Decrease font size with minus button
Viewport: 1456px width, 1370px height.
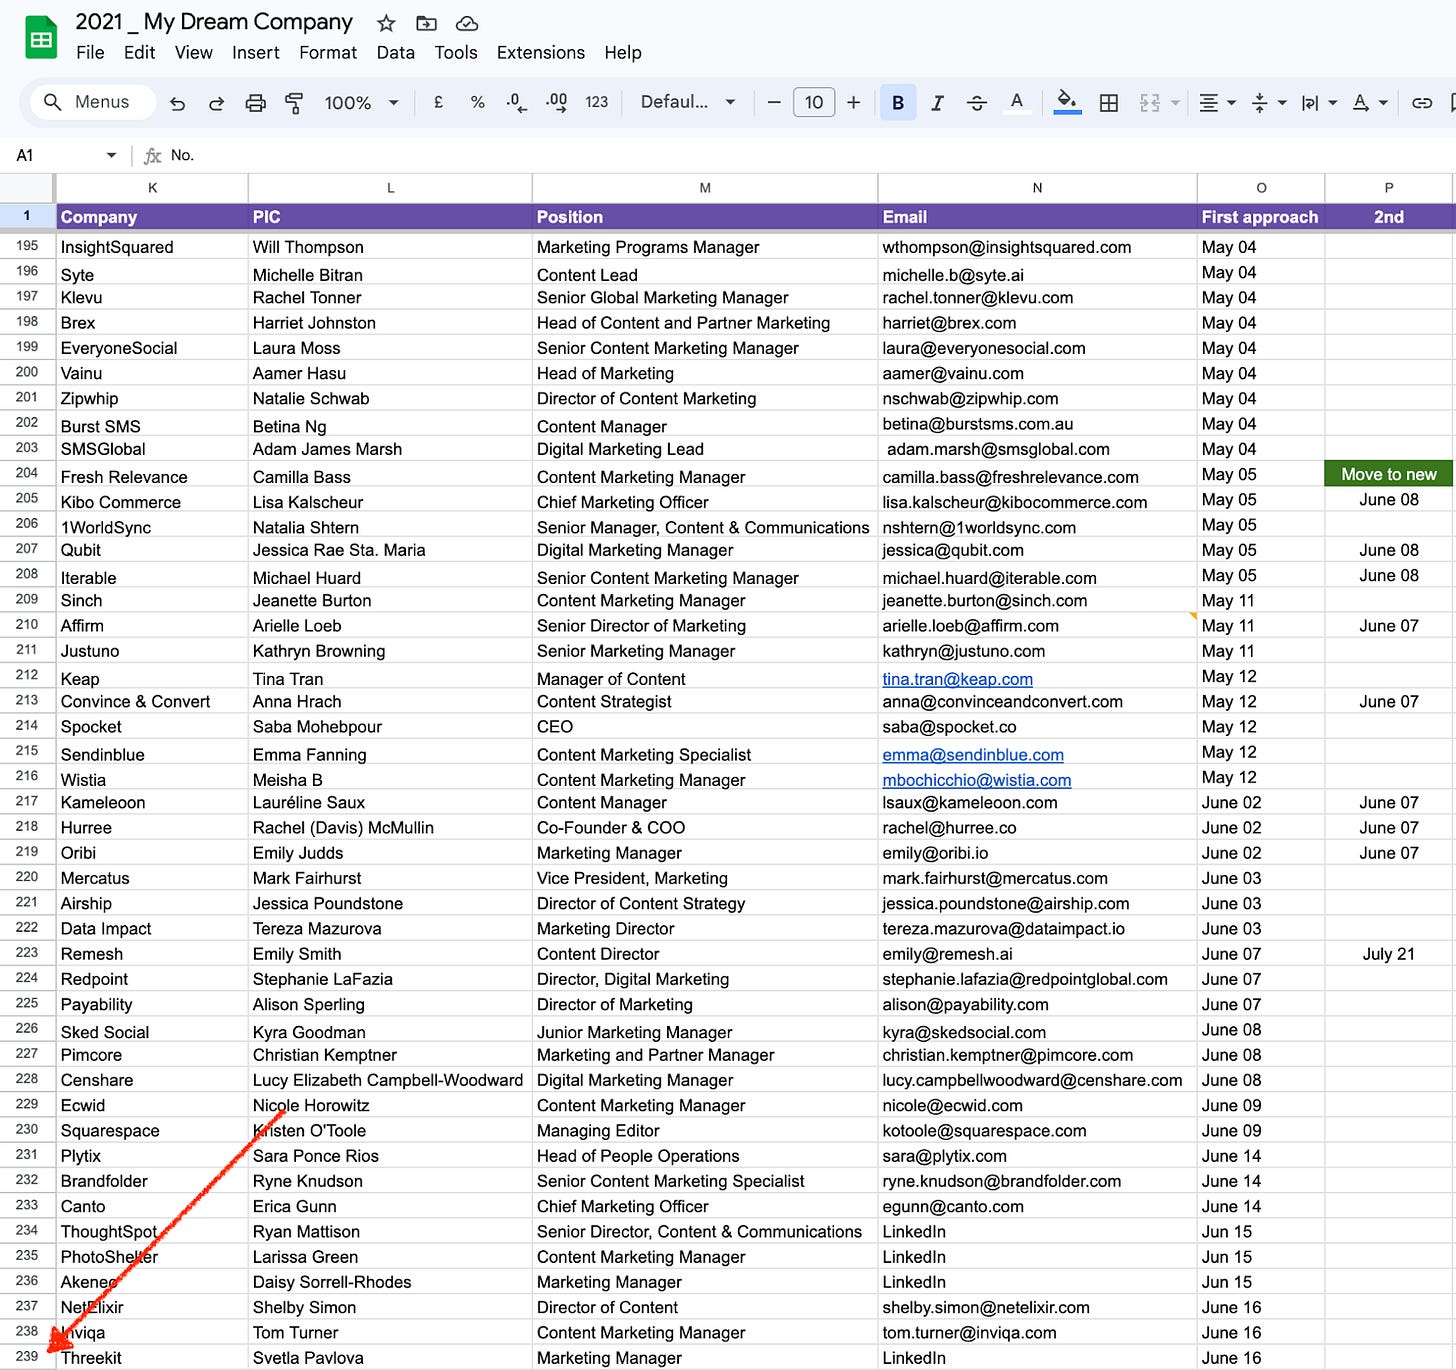(x=773, y=102)
